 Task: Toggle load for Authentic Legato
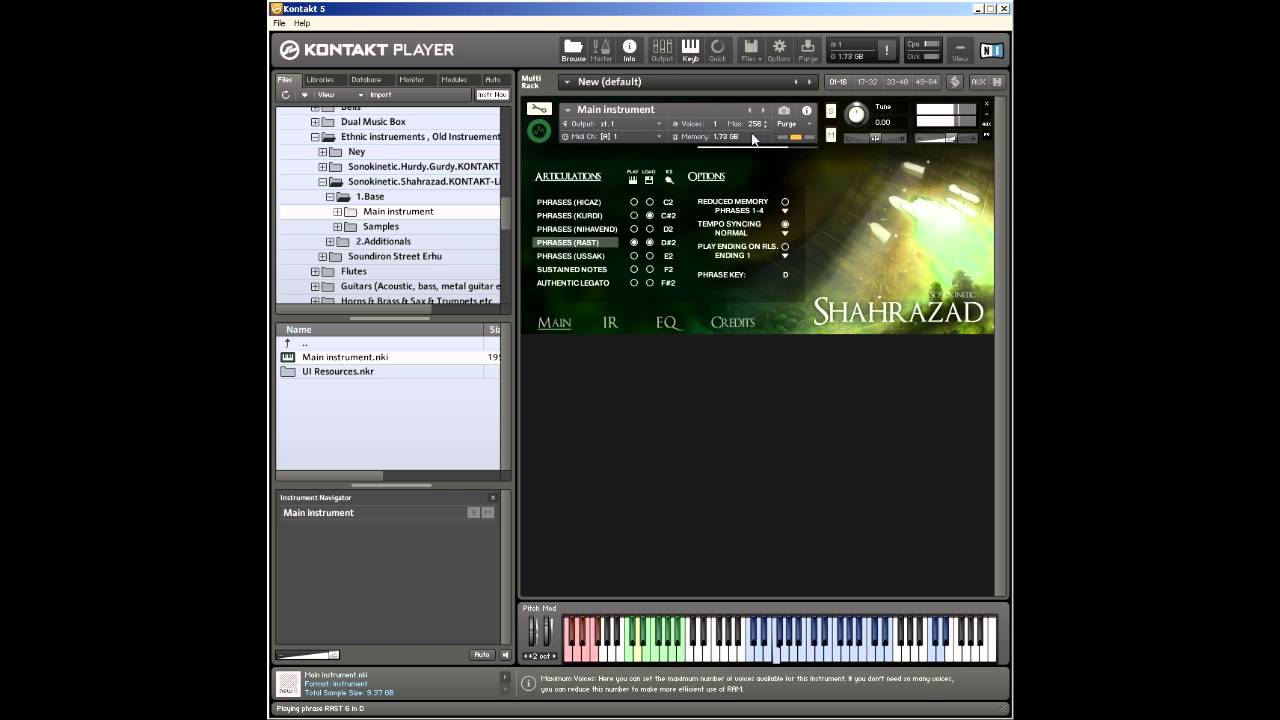click(650, 283)
